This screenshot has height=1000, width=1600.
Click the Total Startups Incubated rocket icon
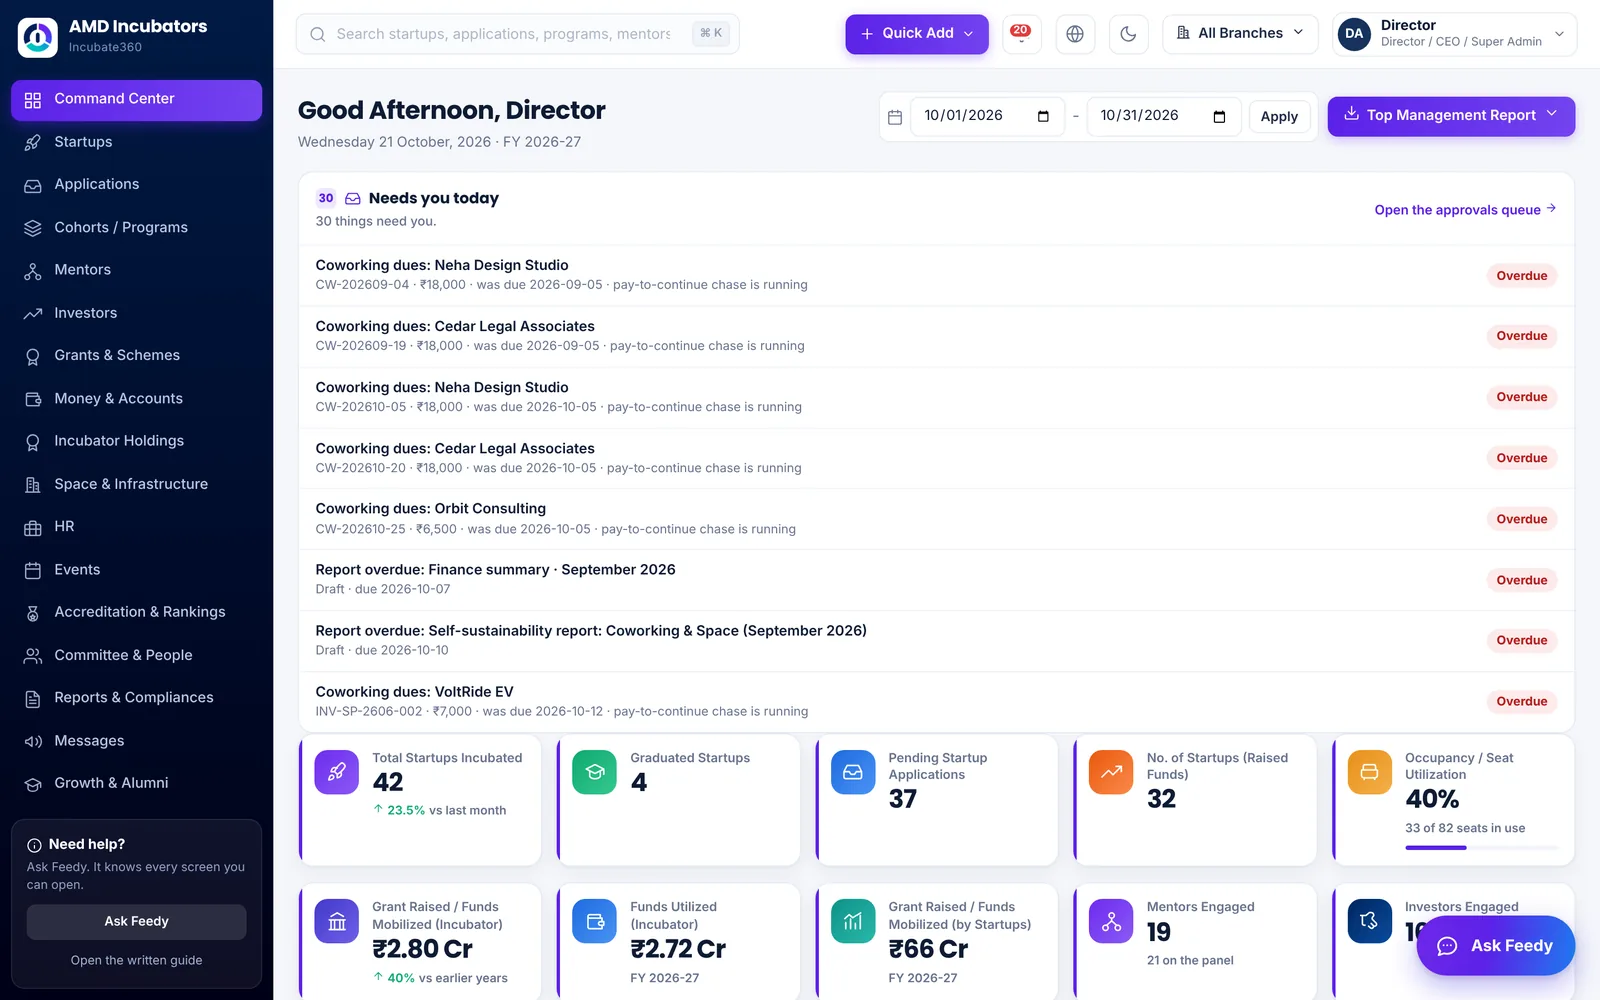pyautogui.click(x=337, y=772)
